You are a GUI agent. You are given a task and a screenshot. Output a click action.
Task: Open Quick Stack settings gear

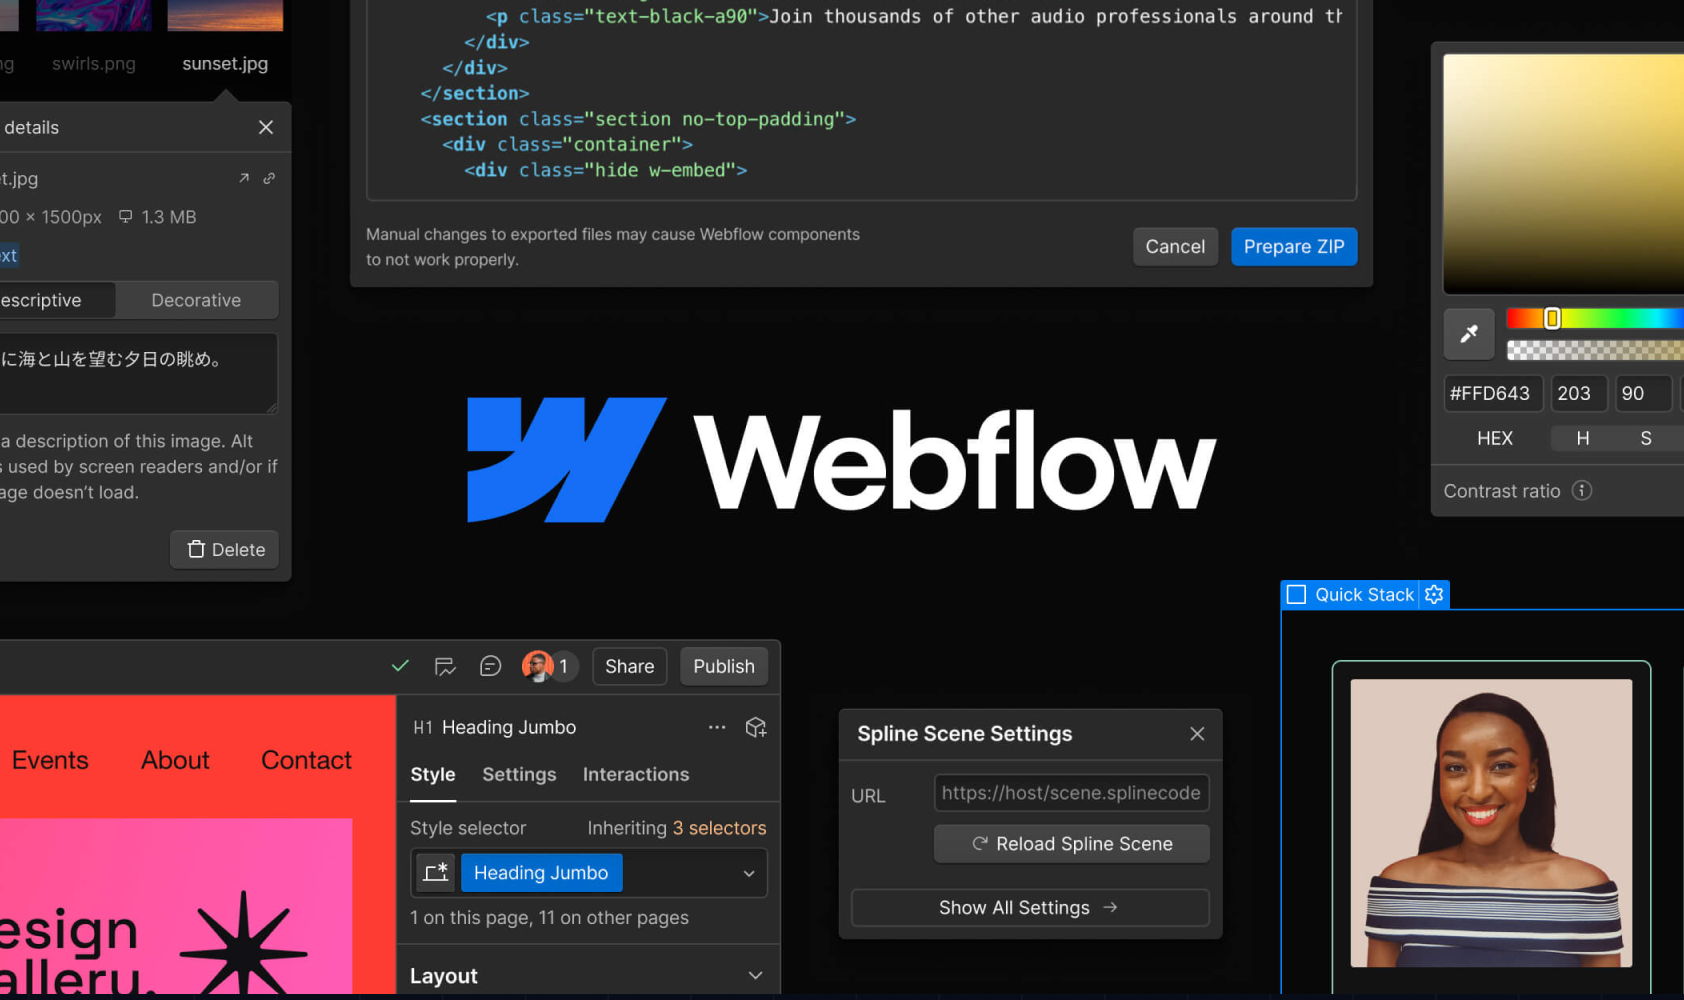point(1434,595)
